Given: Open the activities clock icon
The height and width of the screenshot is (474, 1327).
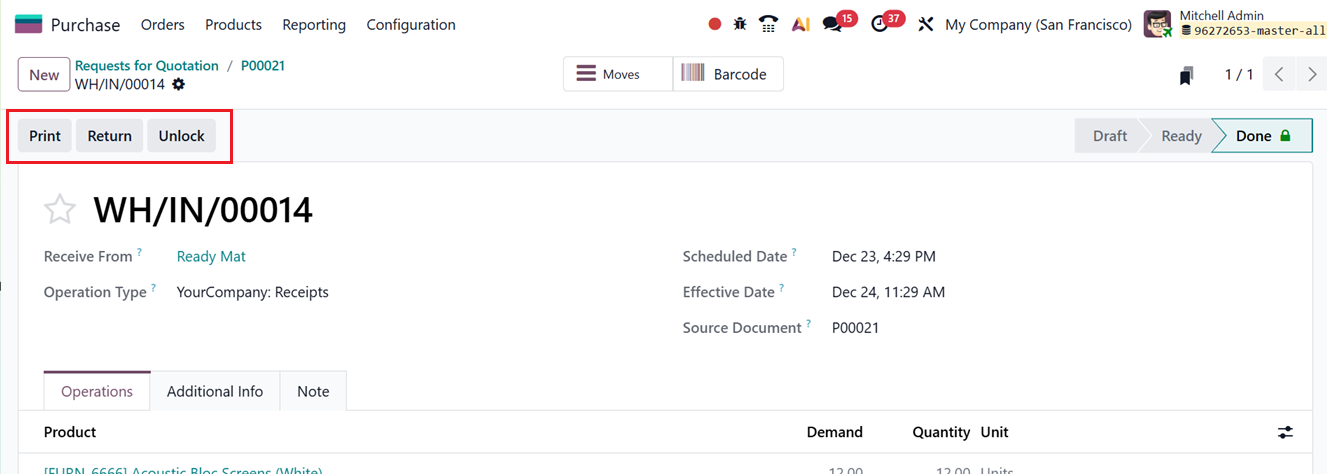Looking at the screenshot, I should pos(880,24).
